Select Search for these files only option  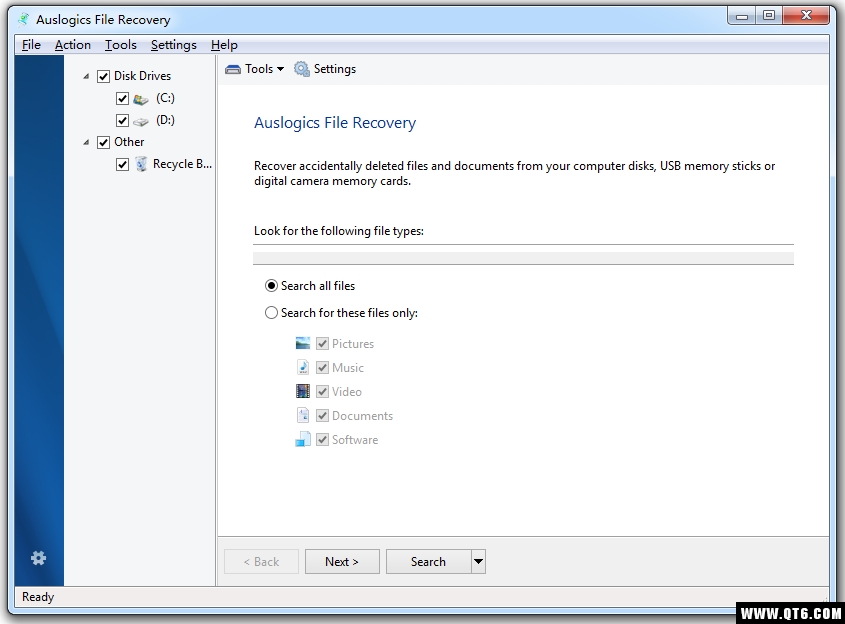[271, 313]
